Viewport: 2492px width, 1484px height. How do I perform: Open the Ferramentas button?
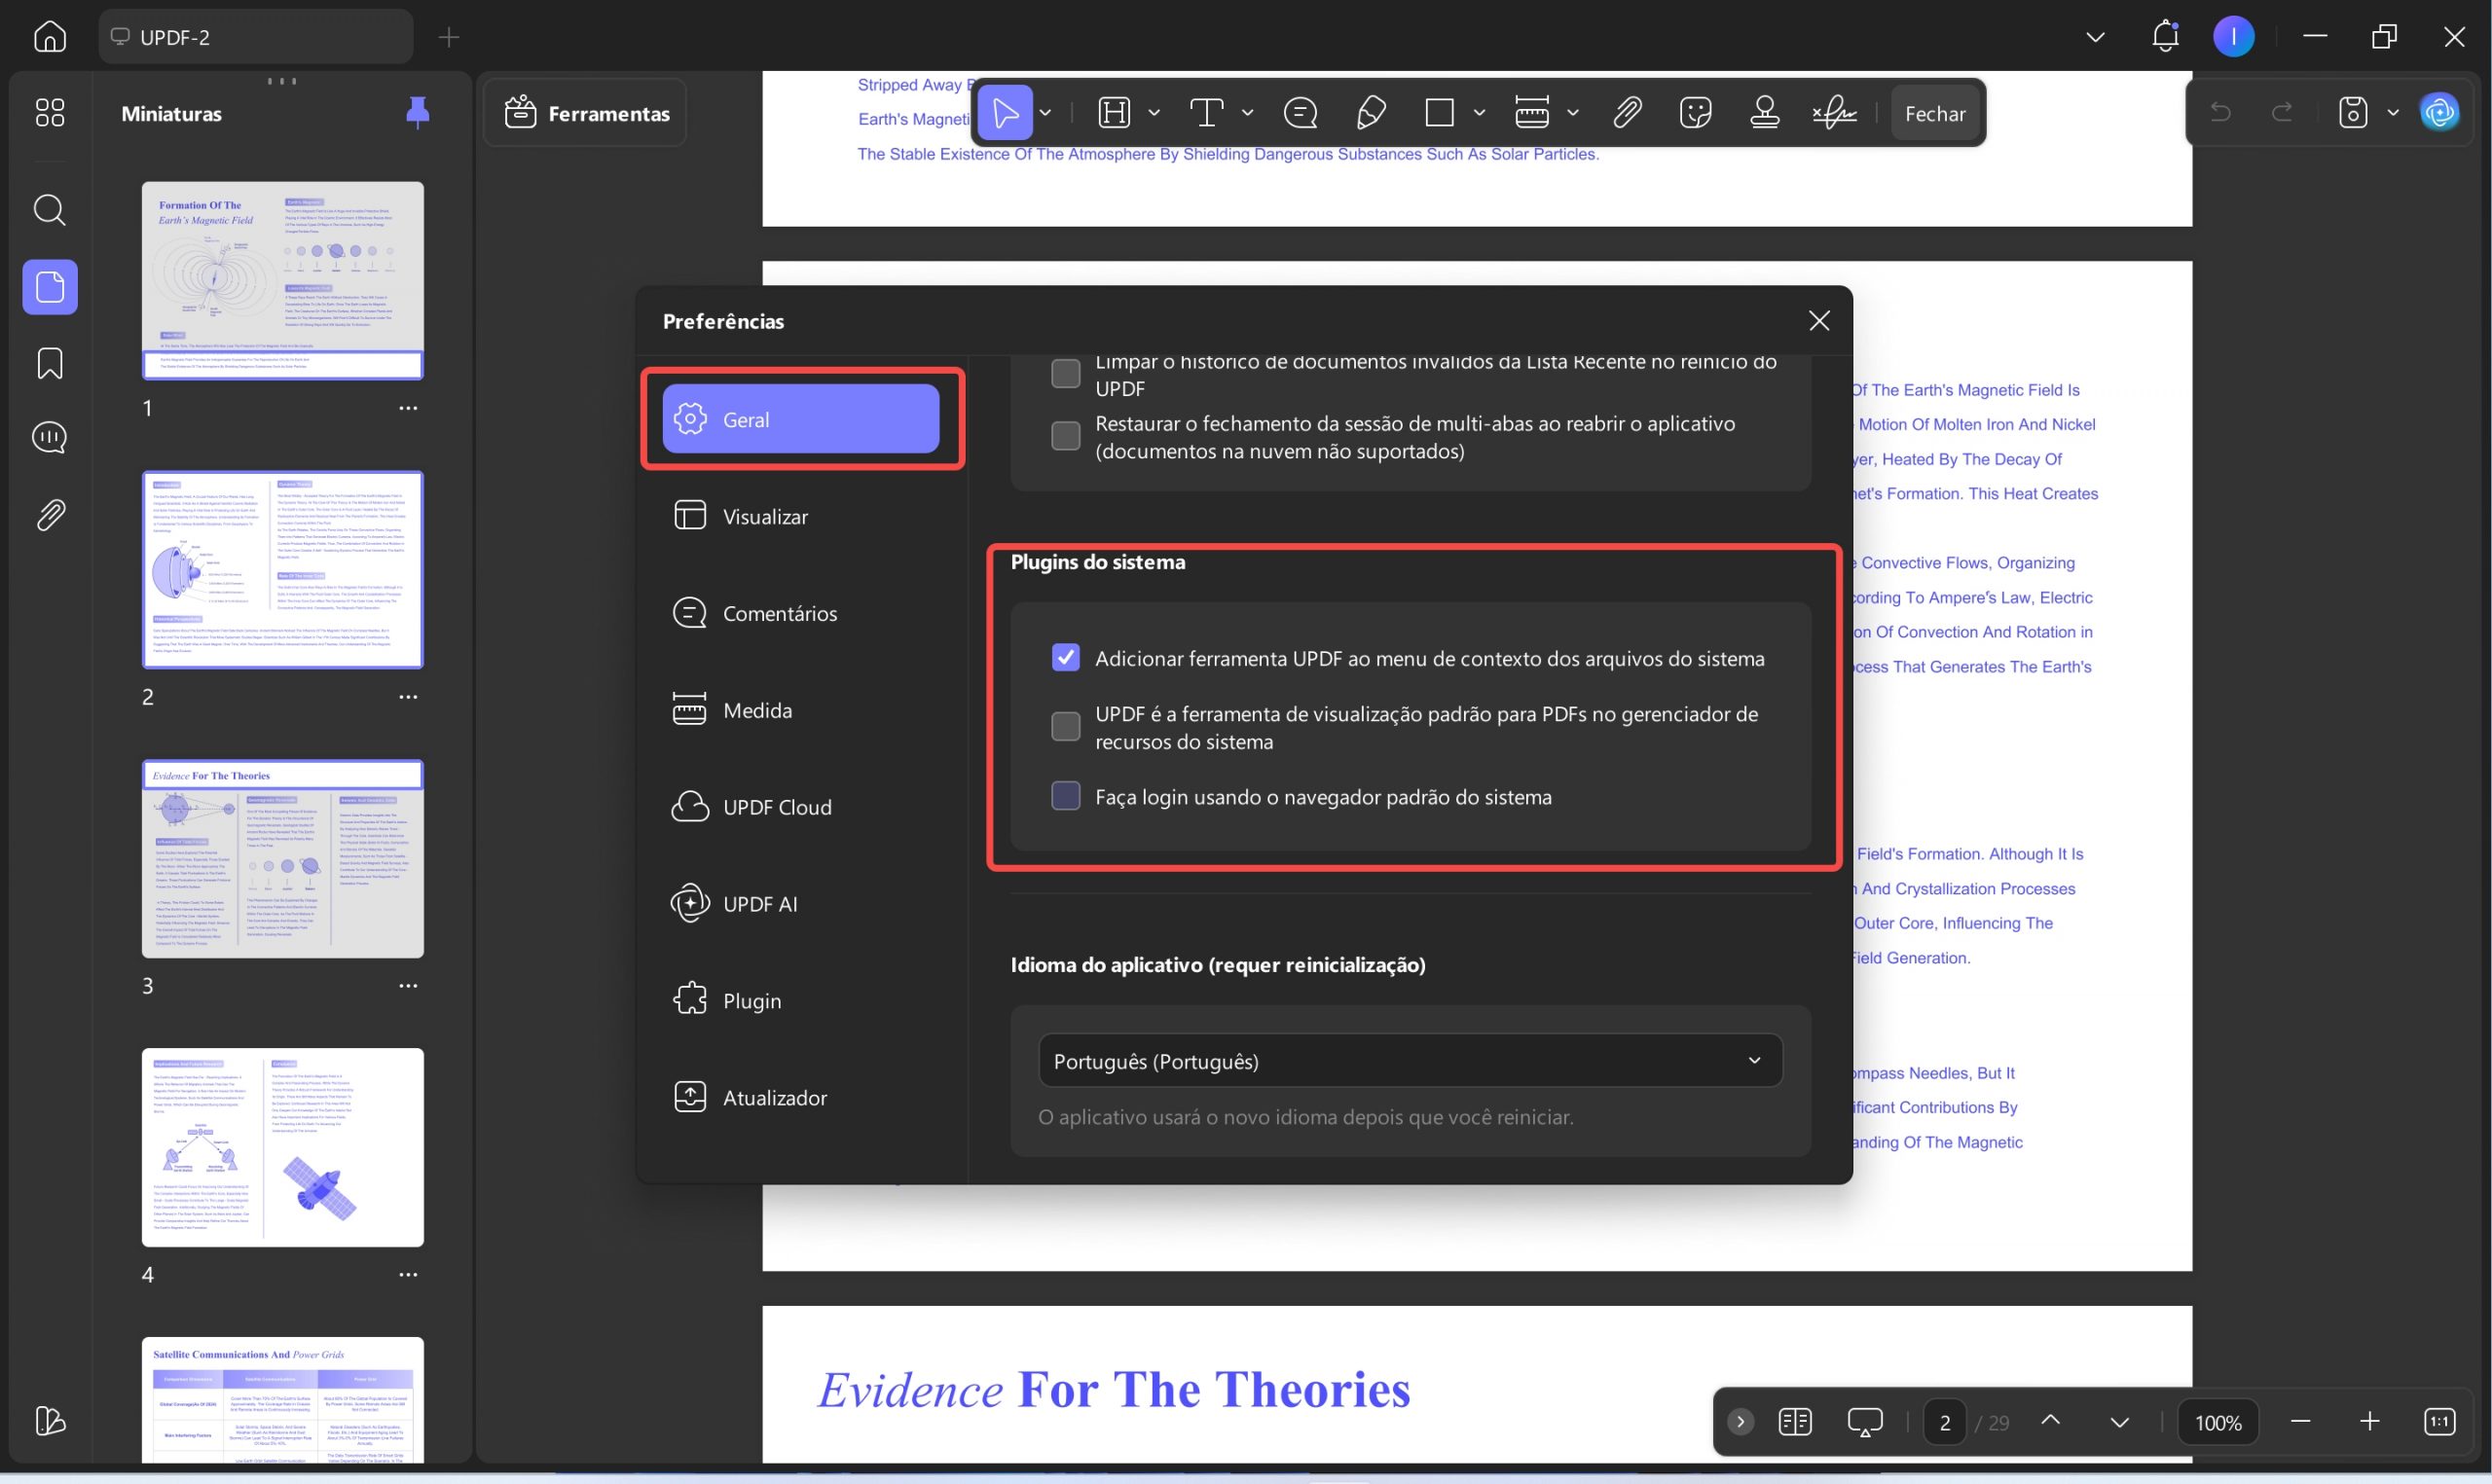point(586,113)
